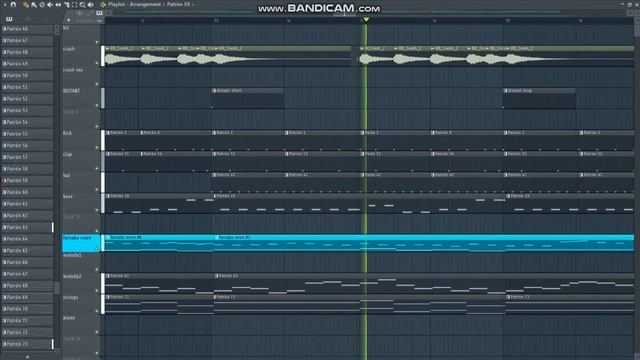
Task: Click the piano-keys icon above the track headers
Action: click(x=99, y=13)
